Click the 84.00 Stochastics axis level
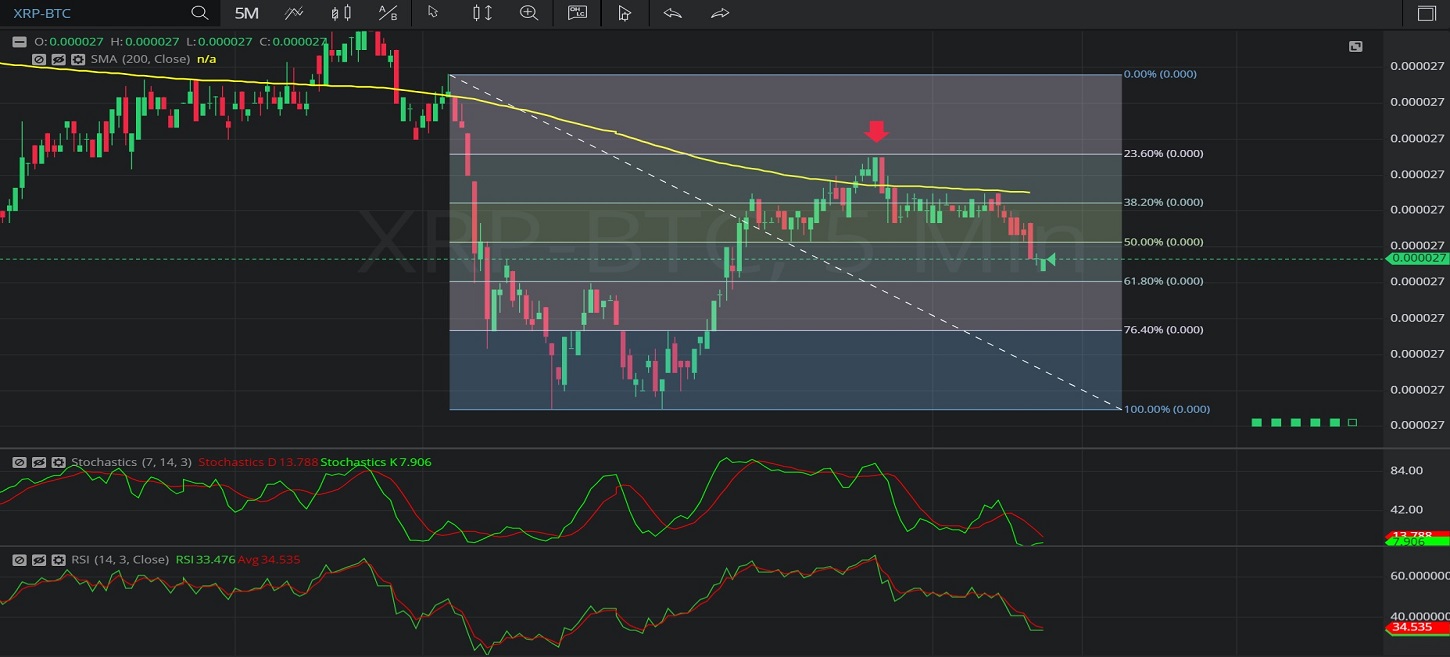The height and width of the screenshot is (657, 1450). (1406, 471)
